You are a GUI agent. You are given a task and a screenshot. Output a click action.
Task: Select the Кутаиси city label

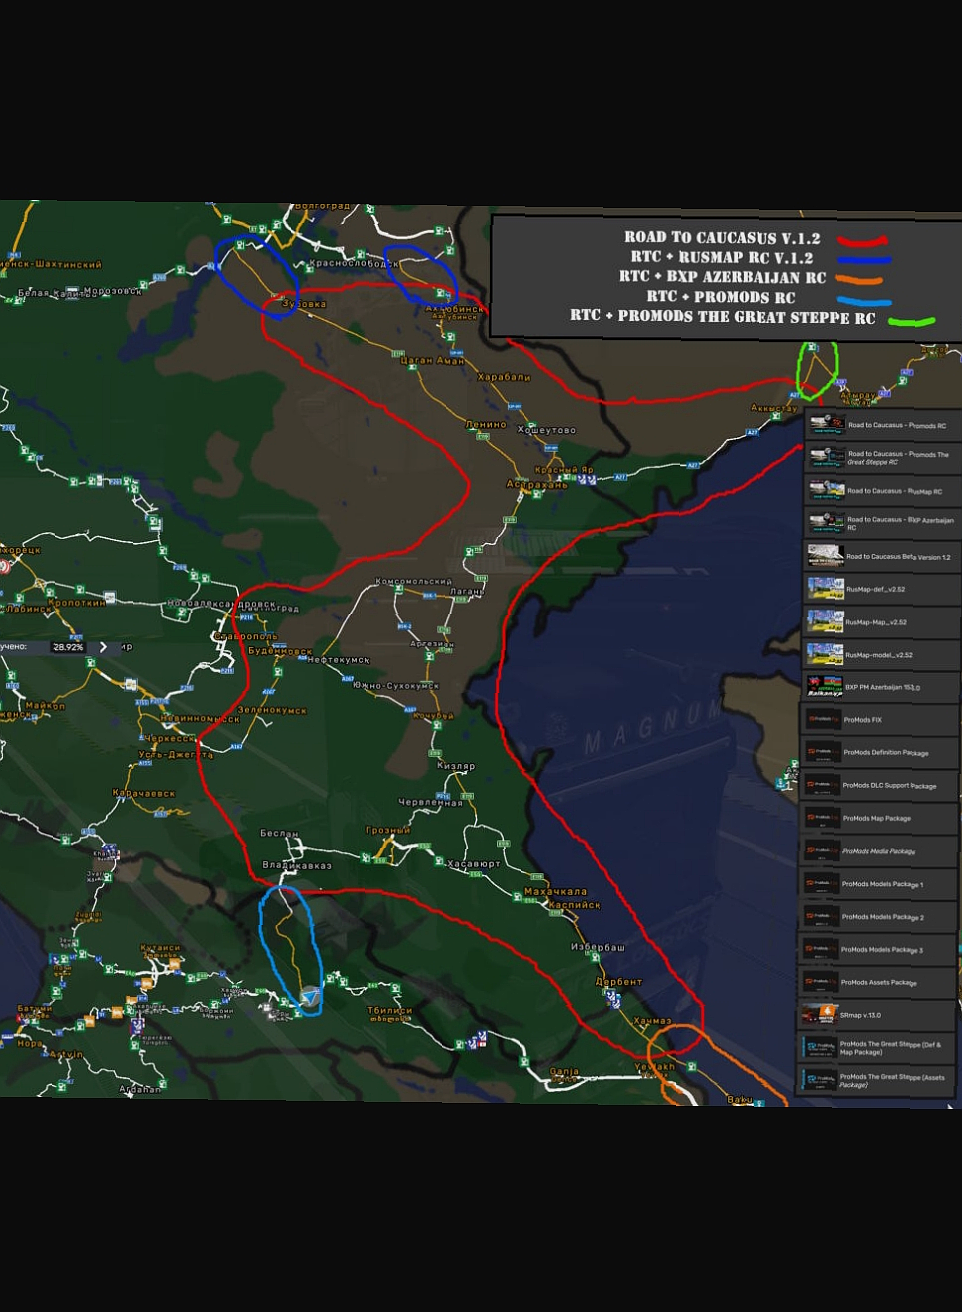160,948
